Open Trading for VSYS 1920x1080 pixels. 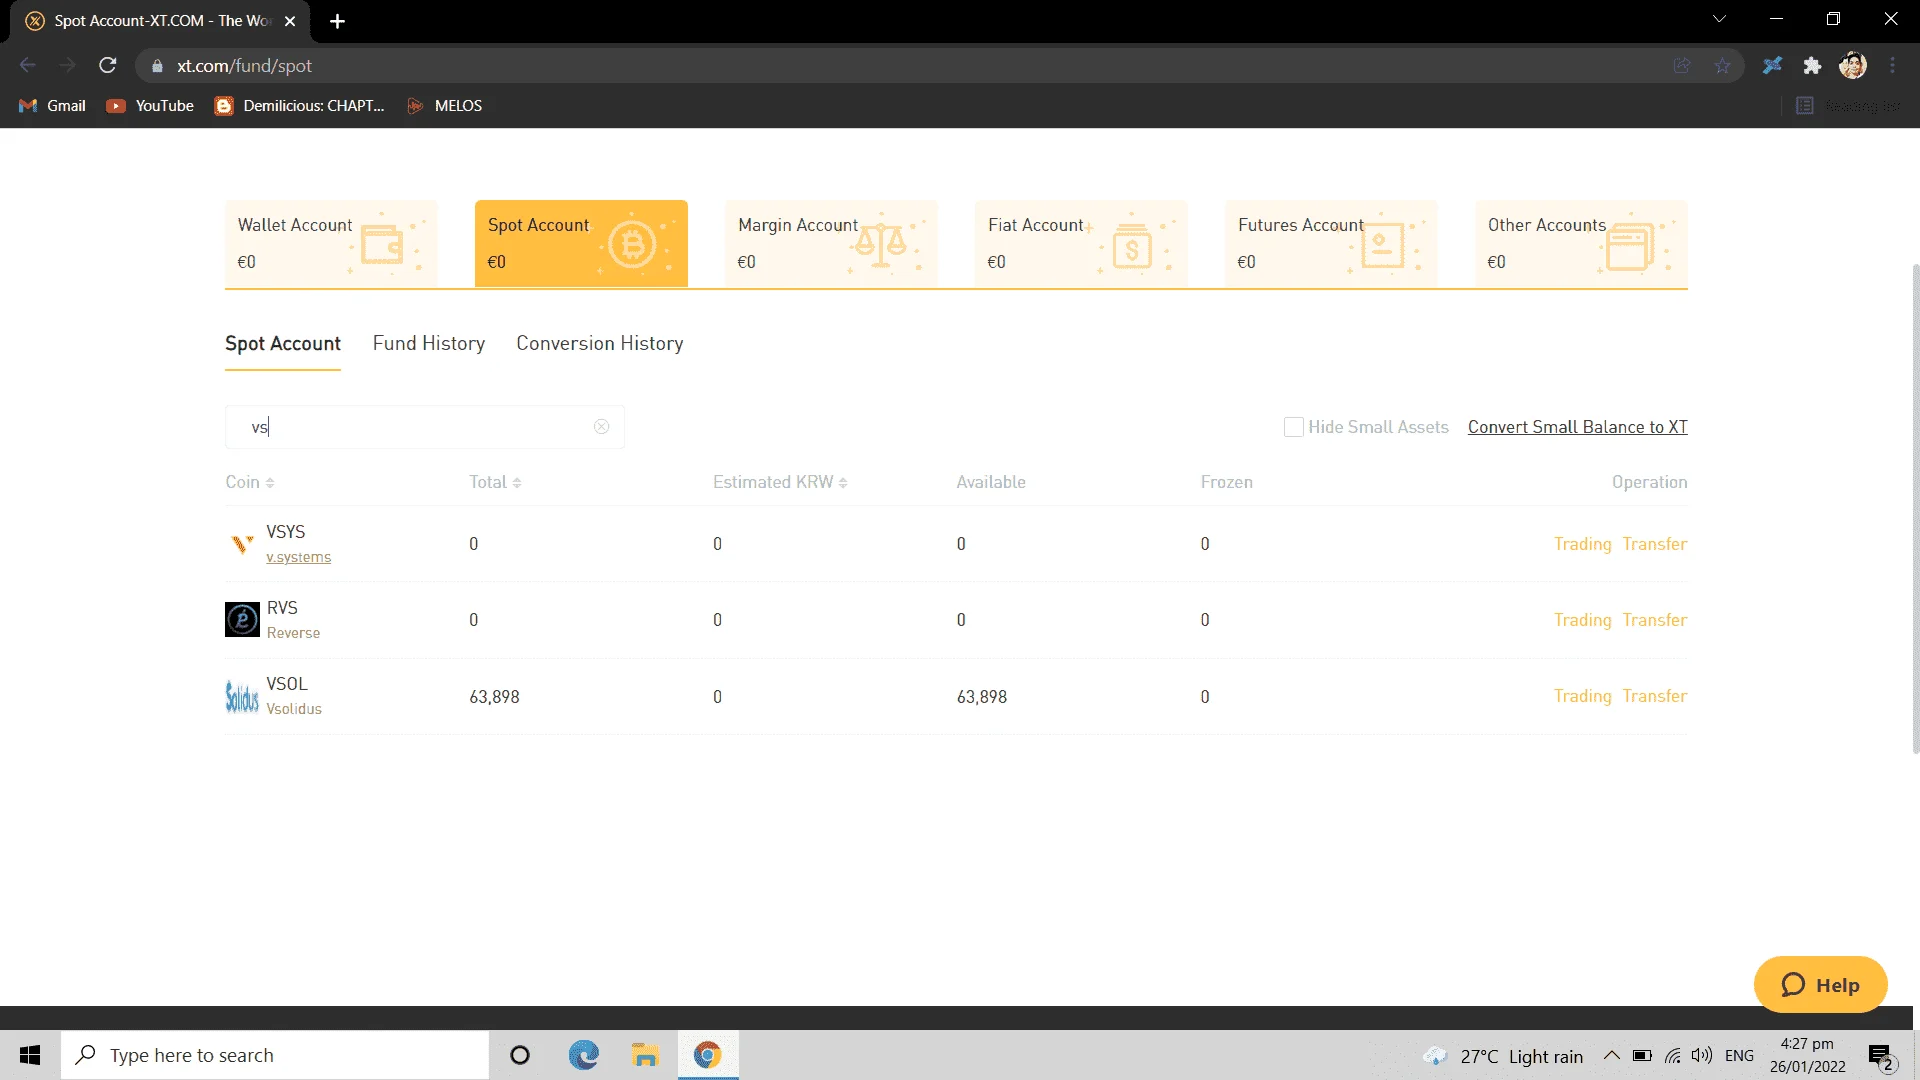1582,544
